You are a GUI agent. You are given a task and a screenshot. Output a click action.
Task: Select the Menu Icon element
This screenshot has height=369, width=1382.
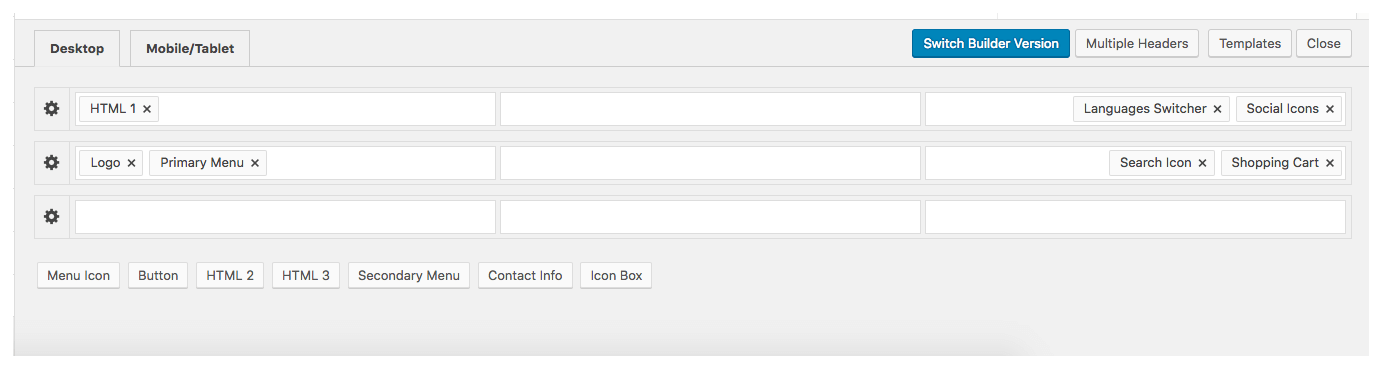(78, 276)
